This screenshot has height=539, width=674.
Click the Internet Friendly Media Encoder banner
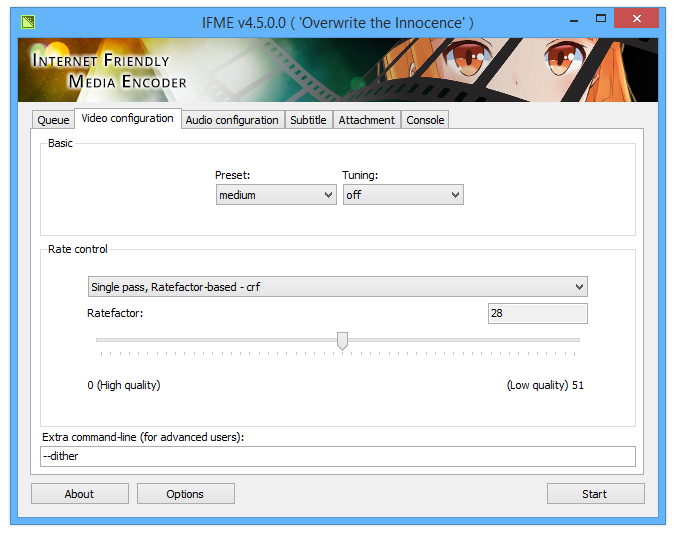pyautogui.click(x=337, y=70)
